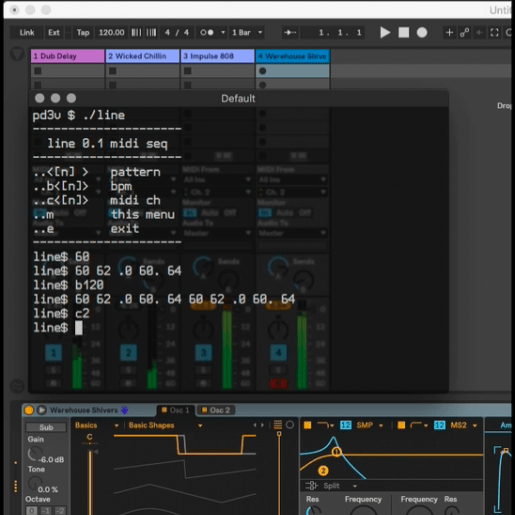The height and width of the screenshot is (515, 515).
Task: Select Octave -2 for the sub
Action: click(60, 510)
